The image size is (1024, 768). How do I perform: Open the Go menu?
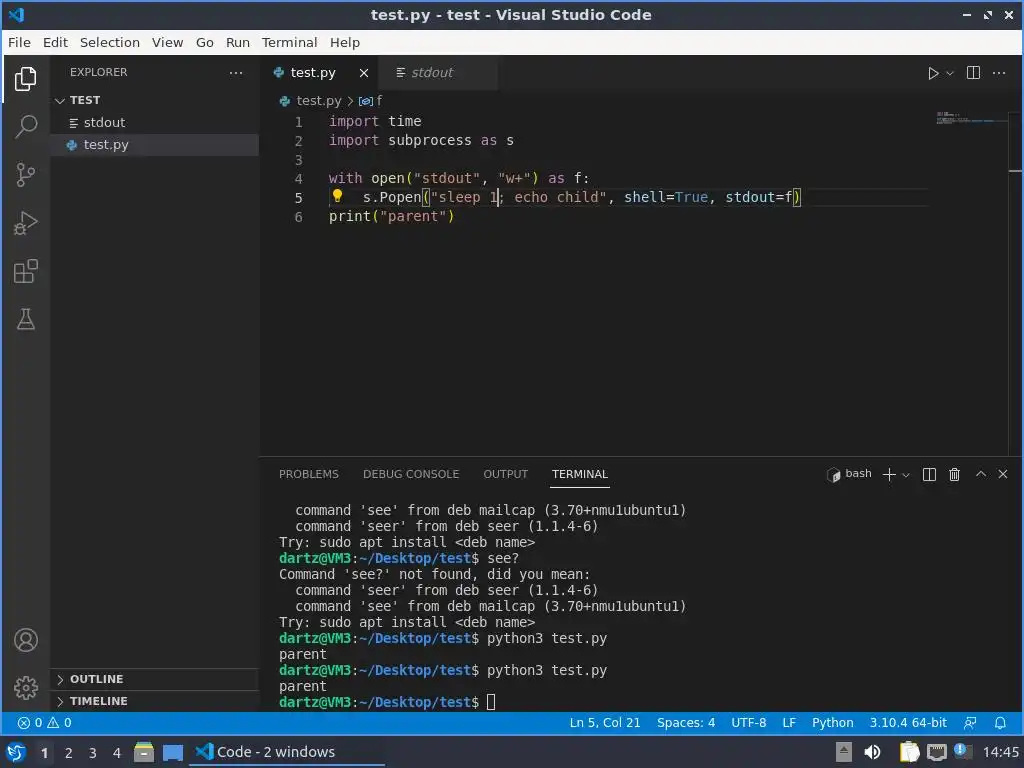[x=204, y=42]
